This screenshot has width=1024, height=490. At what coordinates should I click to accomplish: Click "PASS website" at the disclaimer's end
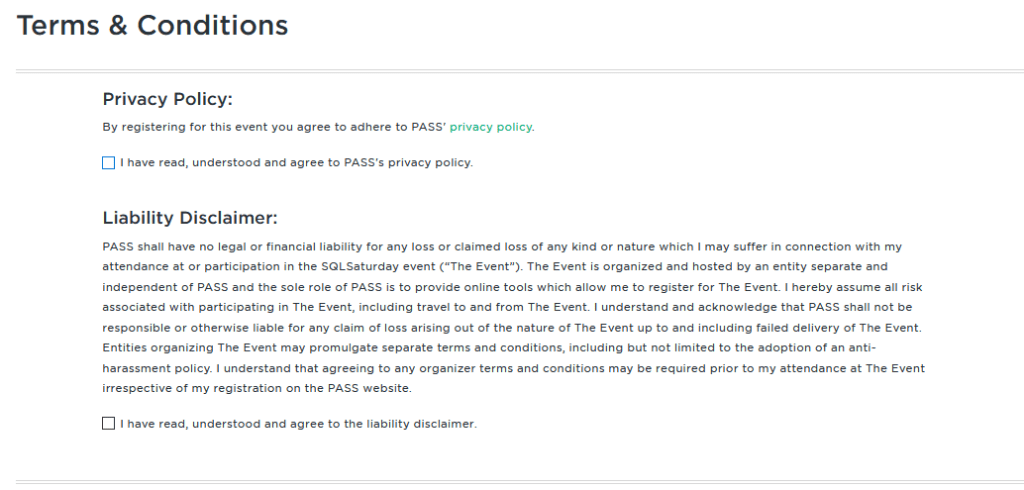(x=371, y=389)
